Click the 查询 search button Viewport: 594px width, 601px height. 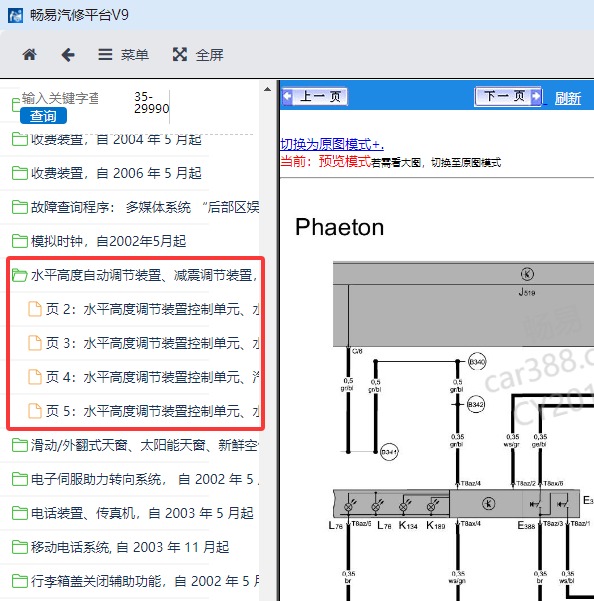tap(43, 116)
